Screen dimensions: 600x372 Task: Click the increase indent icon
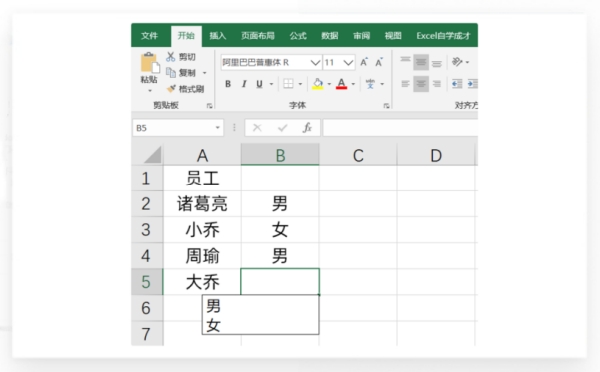click(x=473, y=84)
